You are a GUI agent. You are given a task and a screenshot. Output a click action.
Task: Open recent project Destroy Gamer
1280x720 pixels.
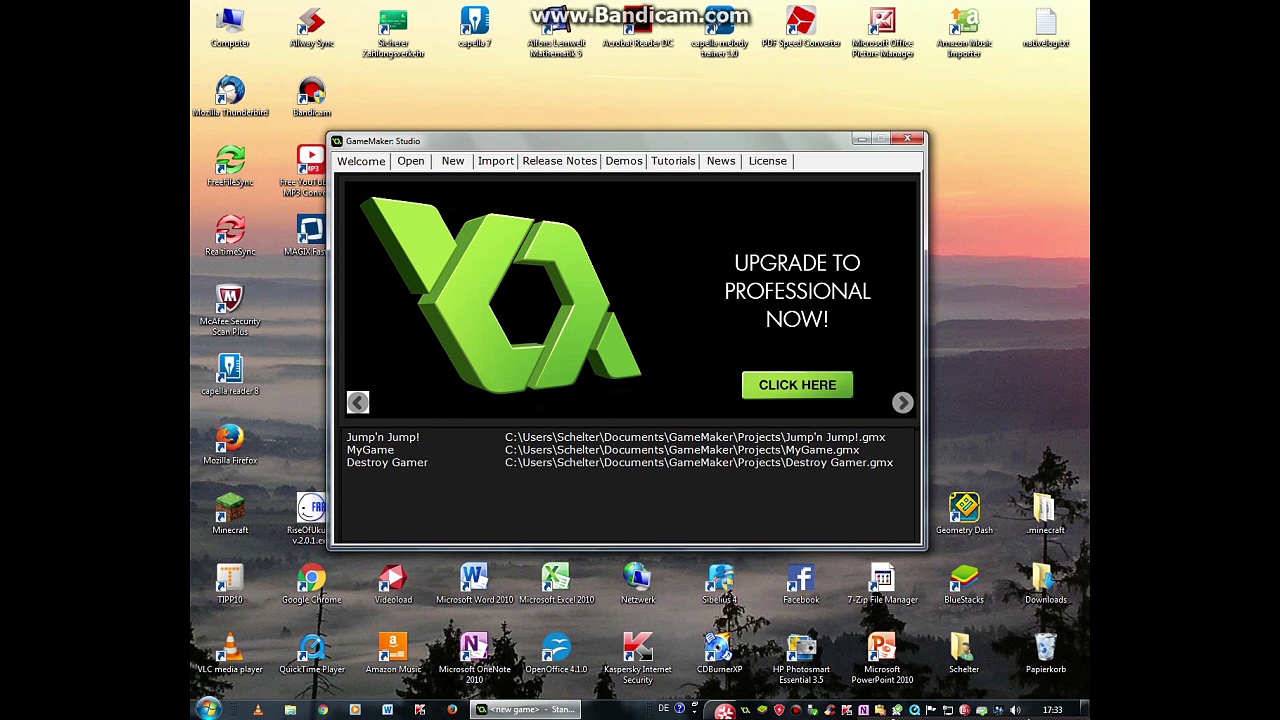(x=387, y=463)
